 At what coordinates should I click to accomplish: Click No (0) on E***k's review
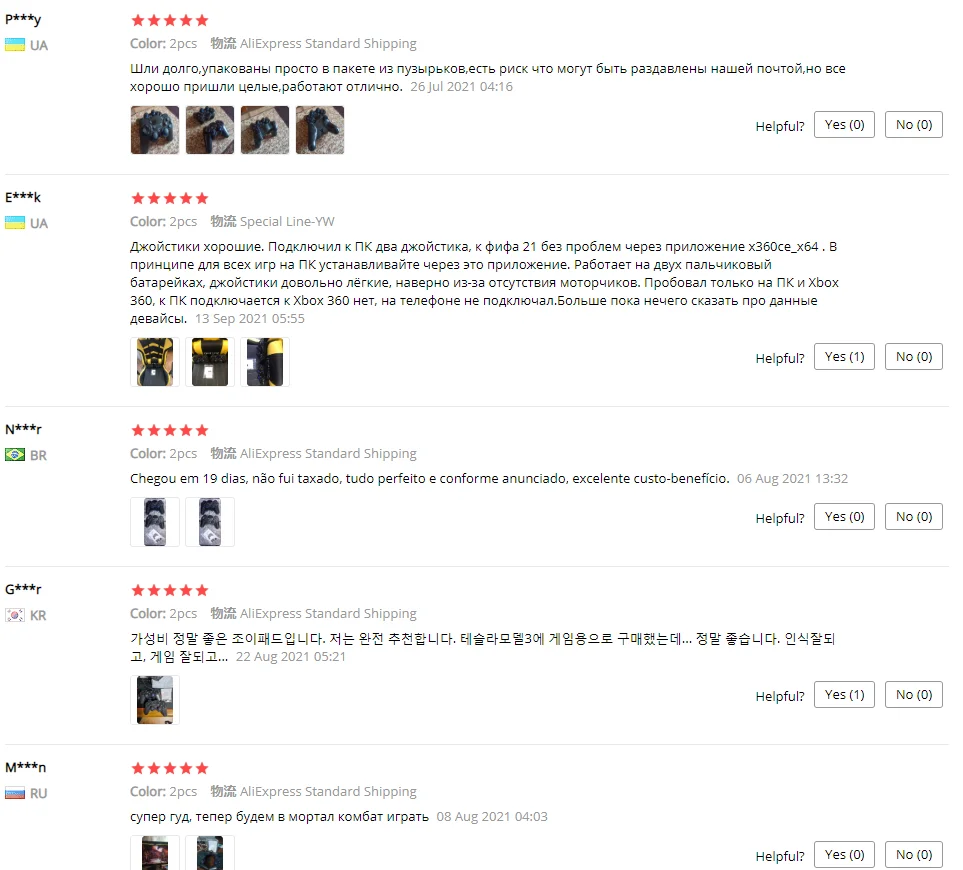click(913, 357)
